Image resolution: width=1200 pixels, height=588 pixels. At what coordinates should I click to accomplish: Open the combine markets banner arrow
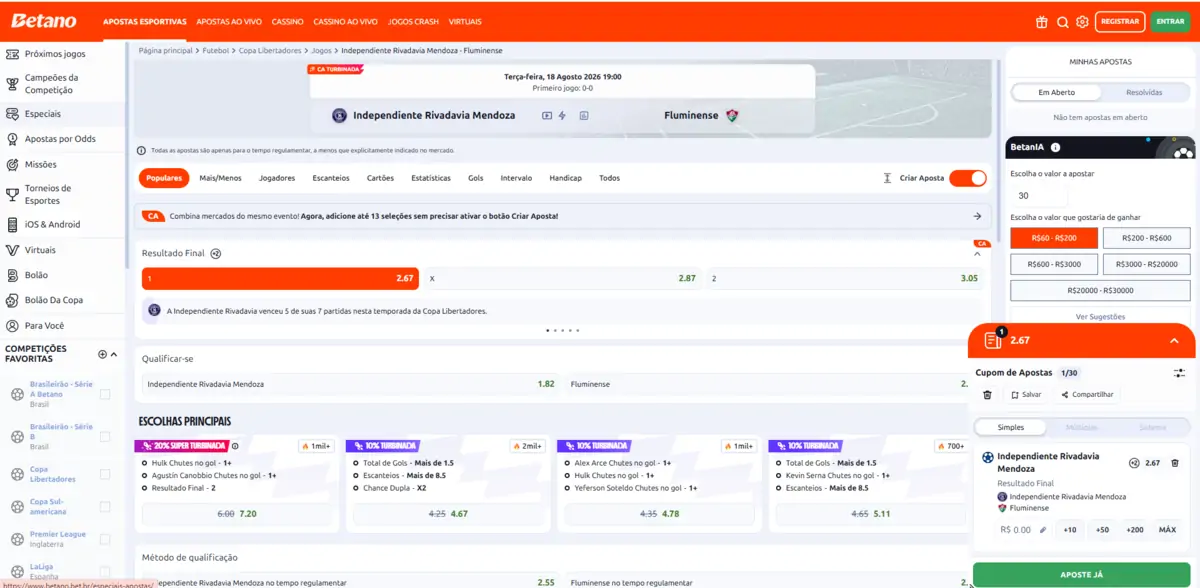(x=977, y=216)
